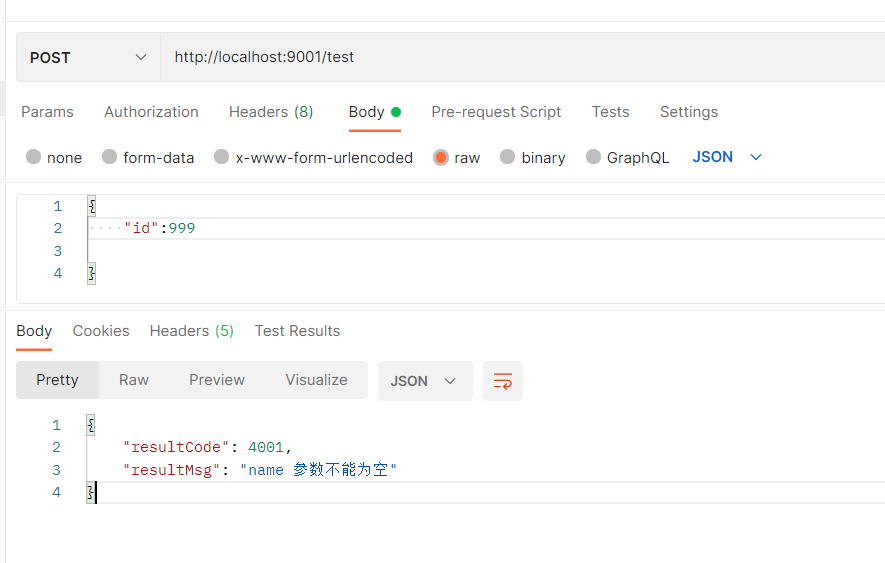Open the response JSON format dropdown
This screenshot has width=885, height=563.
tap(424, 381)
